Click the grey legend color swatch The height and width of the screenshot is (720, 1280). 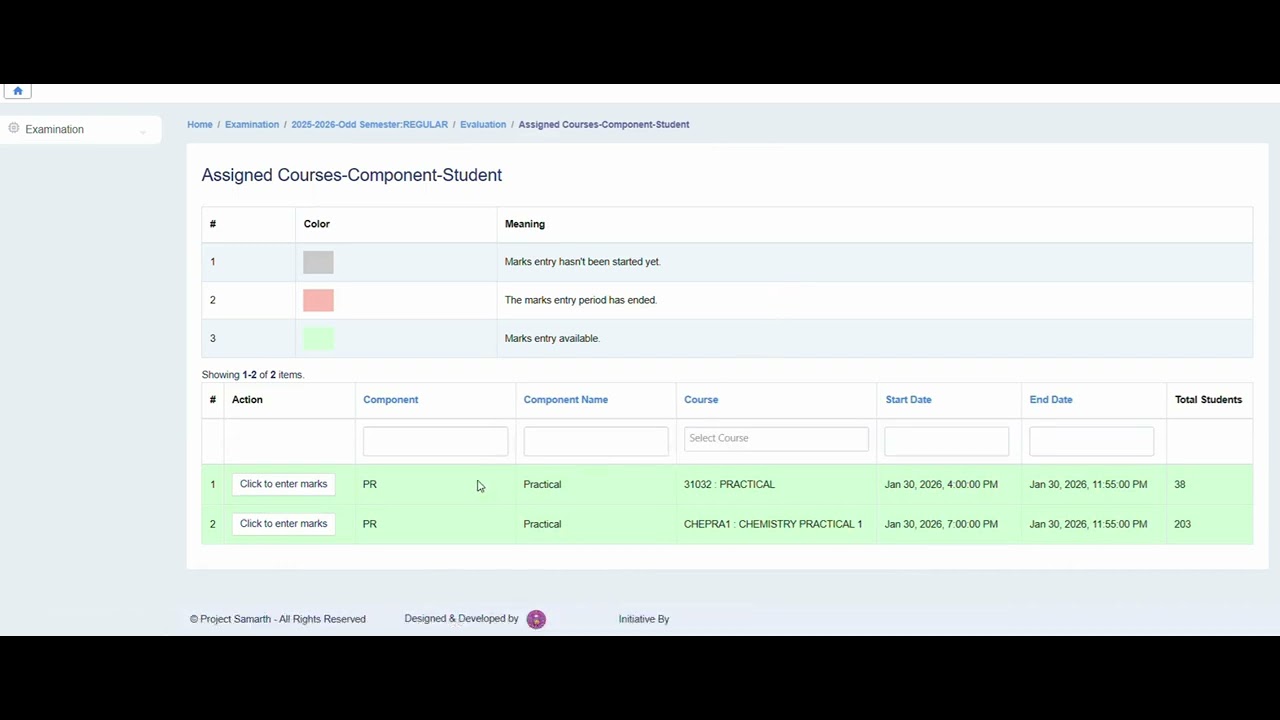point(318,262)
